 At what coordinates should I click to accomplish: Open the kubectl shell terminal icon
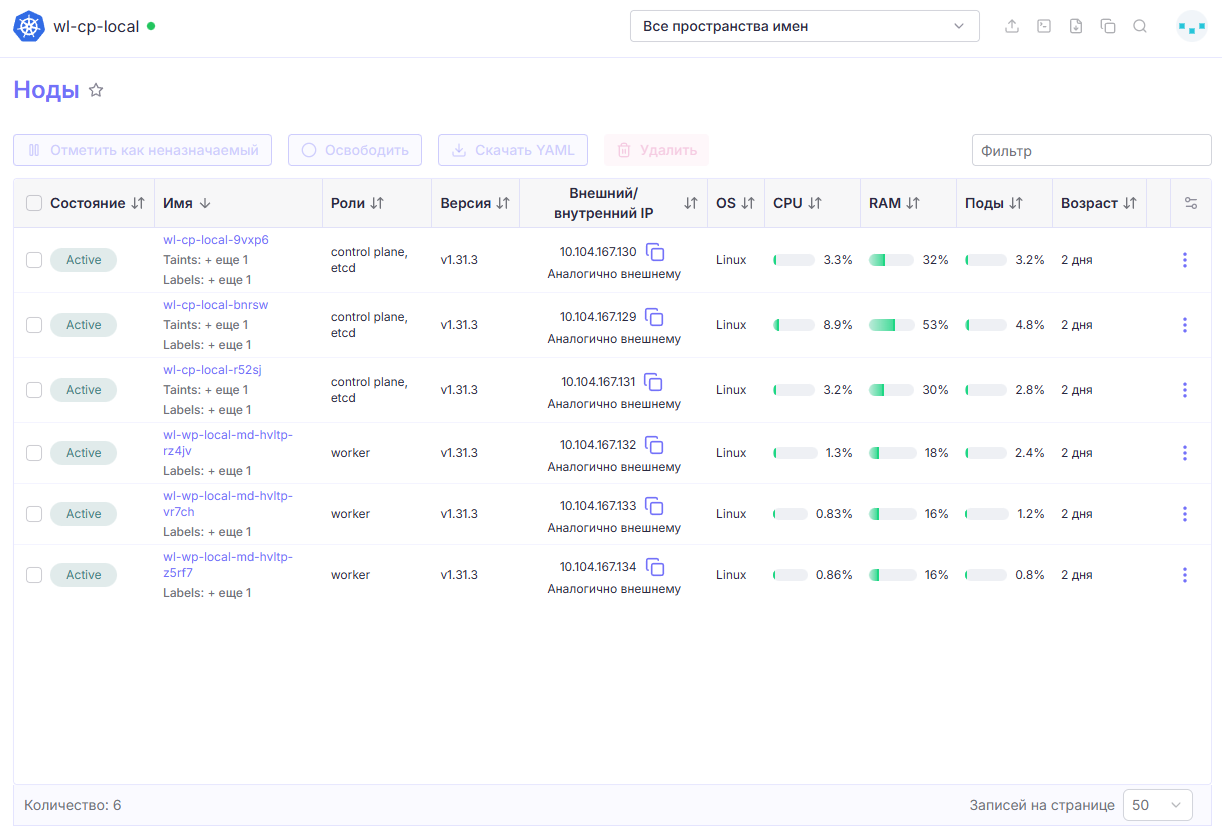(x=1044, y=26)
